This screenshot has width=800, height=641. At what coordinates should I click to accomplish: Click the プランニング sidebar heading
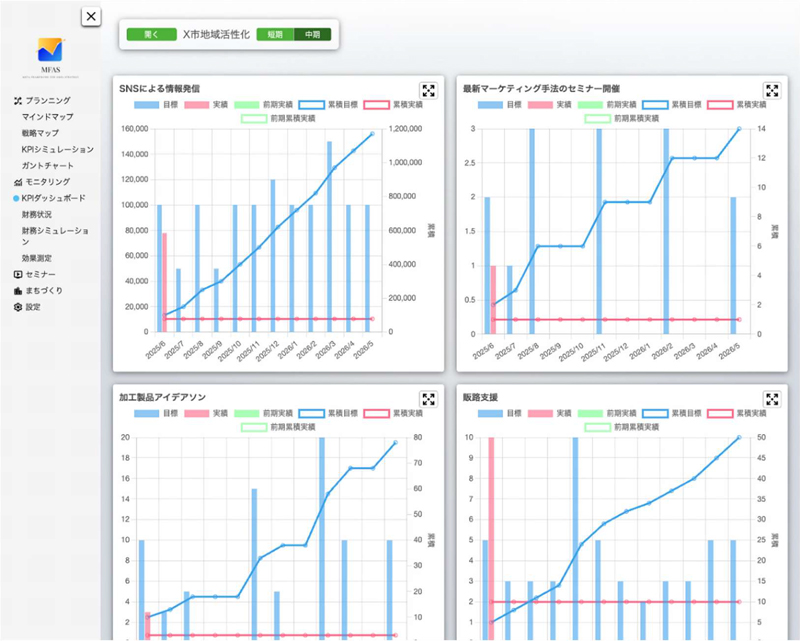tap(48, 101)
